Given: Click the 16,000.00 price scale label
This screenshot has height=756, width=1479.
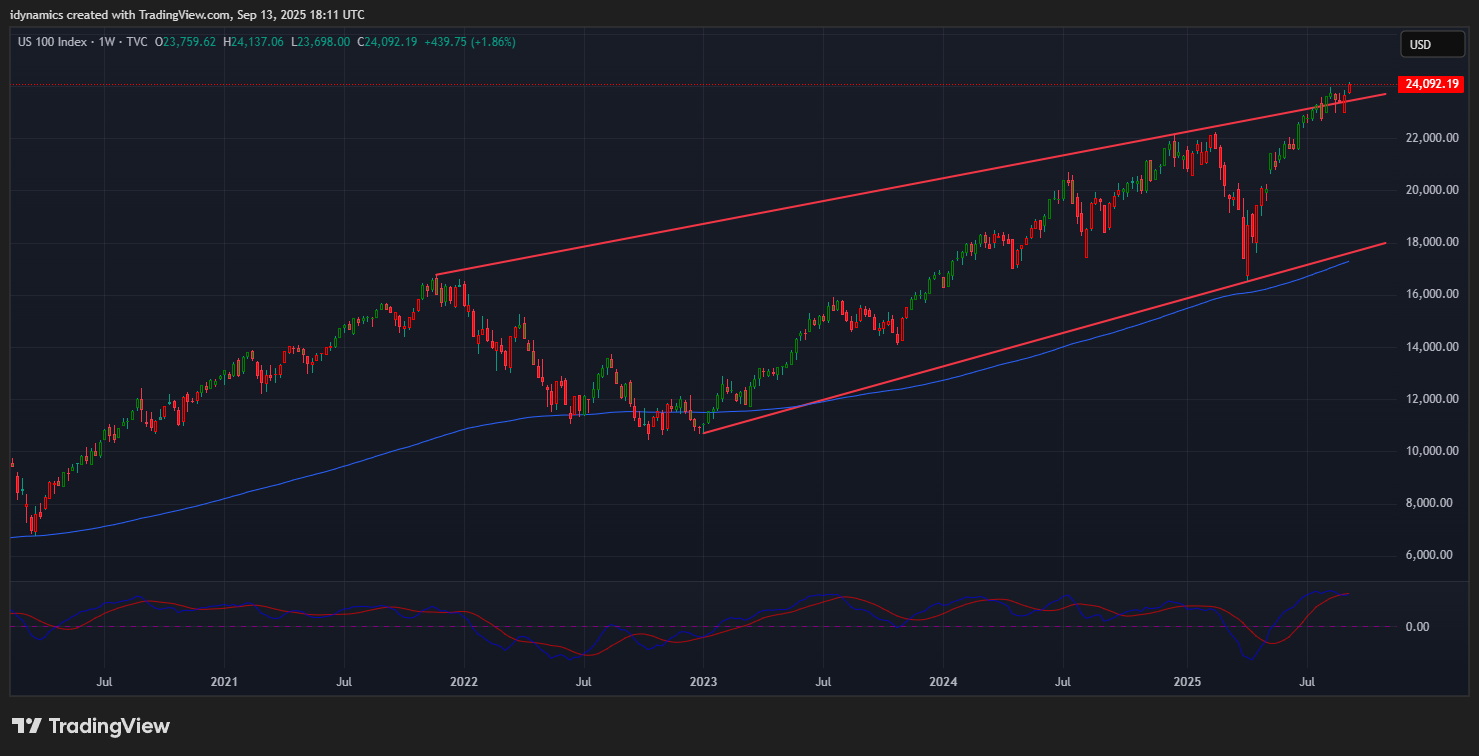Looking at the screenshot, I should [x=1428, y=294].
